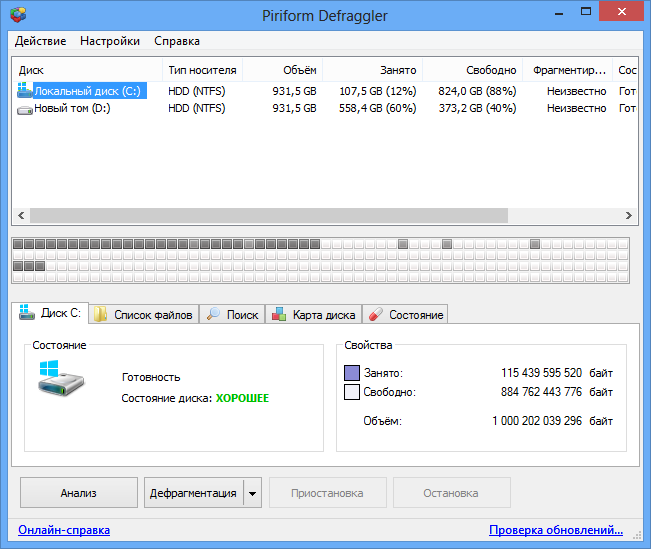Click the Дефрагментация button

[193, 493]
